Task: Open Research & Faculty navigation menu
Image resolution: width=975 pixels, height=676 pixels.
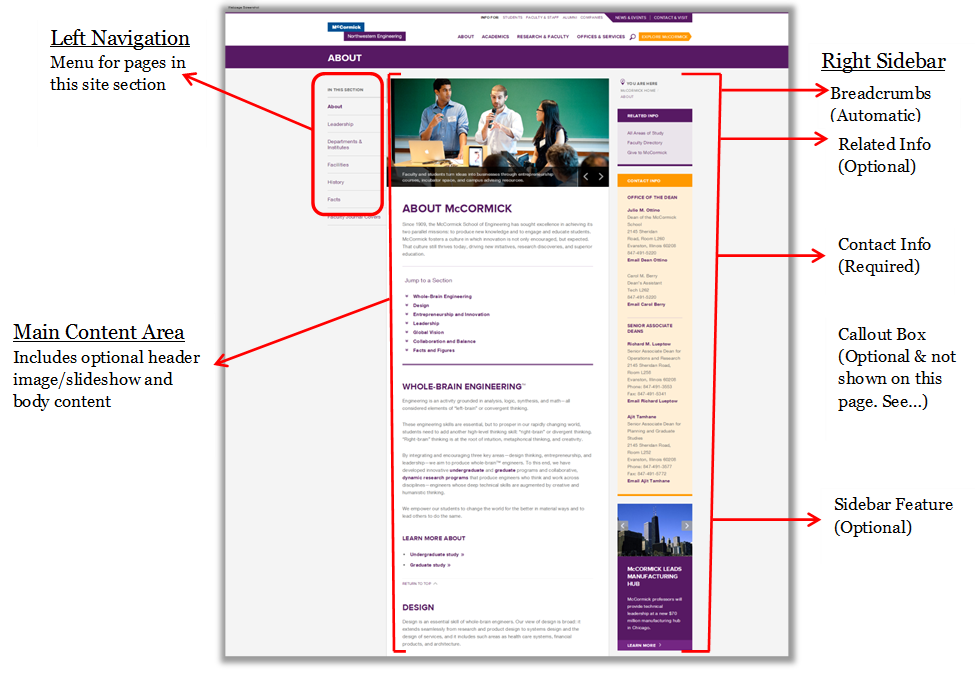Action: tap(542, 37)
